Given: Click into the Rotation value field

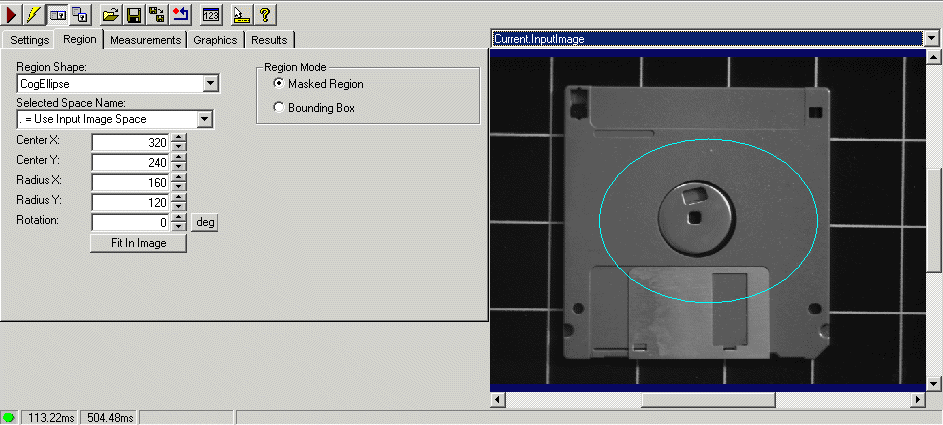Looking at the screenshot, I should tap(131, 222).
